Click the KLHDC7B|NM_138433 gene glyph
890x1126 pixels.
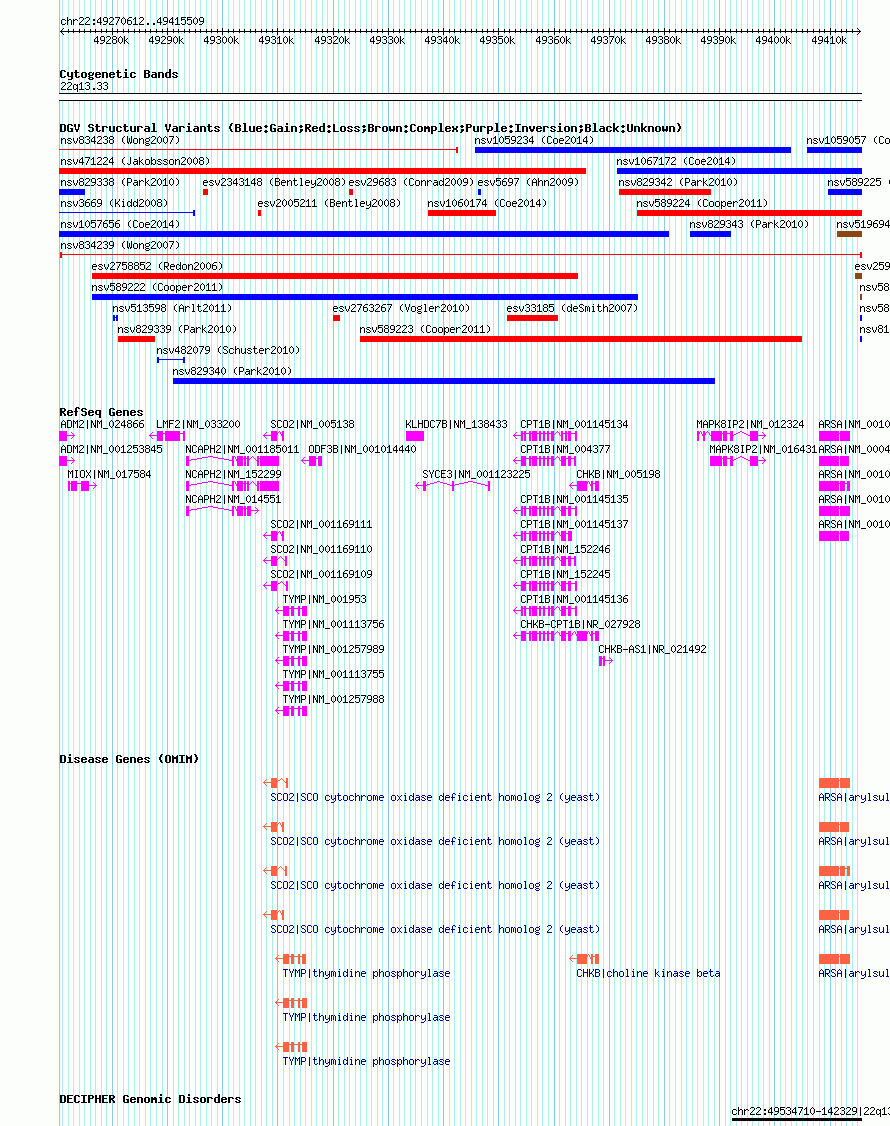415,436
